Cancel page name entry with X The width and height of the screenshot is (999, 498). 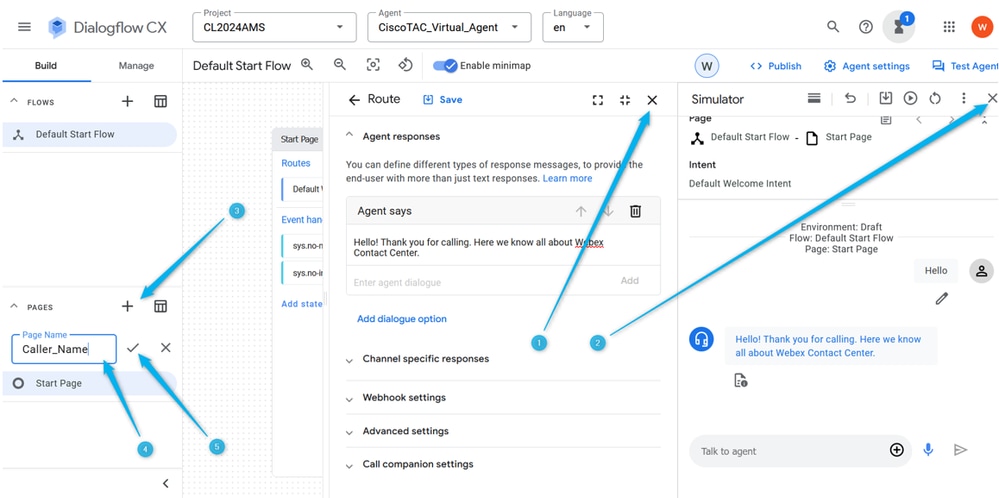coord(166,348)
